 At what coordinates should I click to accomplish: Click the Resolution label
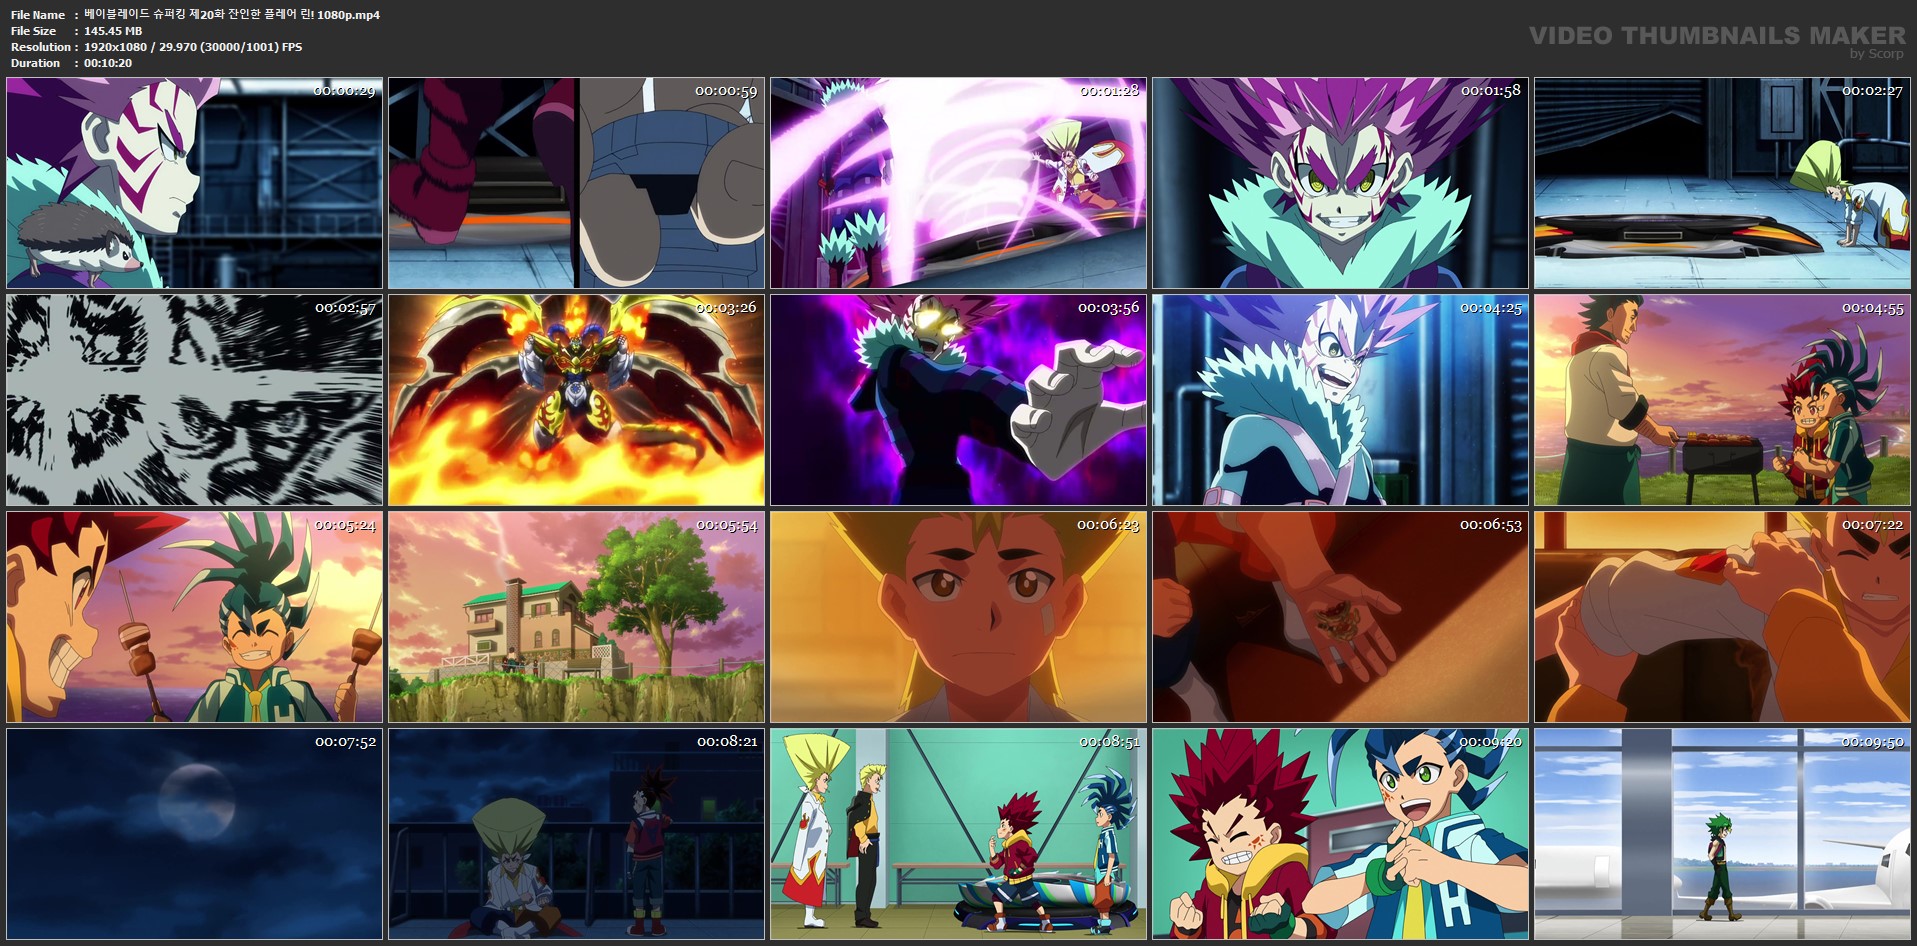tap(41, 47)
